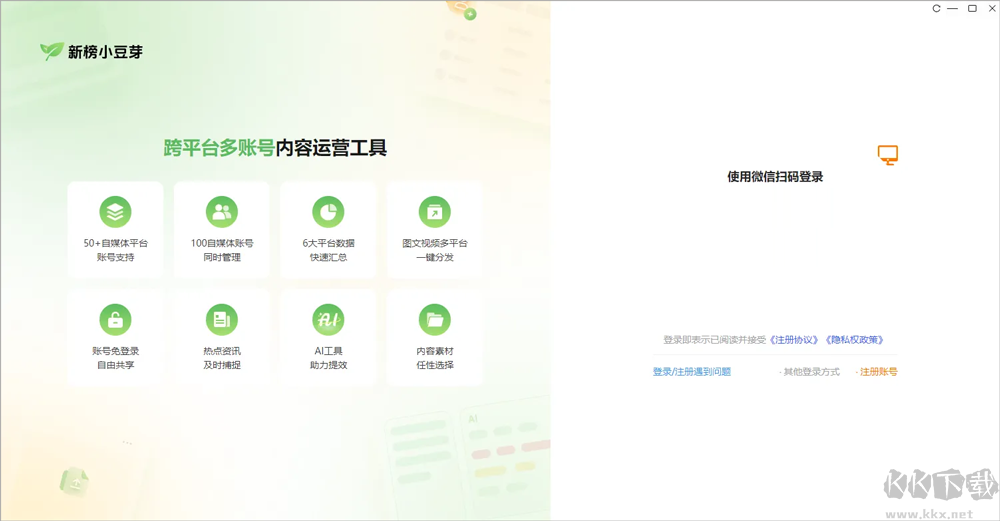Click the 注册账号 link
This screenshot has height=521, width=1000.
[x=877, y=372]
